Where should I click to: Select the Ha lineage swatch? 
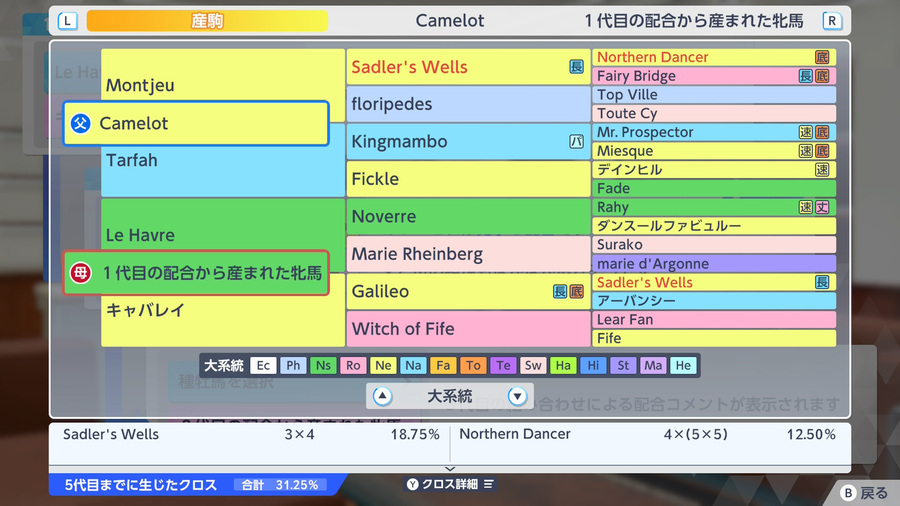[x=563, y=365]
